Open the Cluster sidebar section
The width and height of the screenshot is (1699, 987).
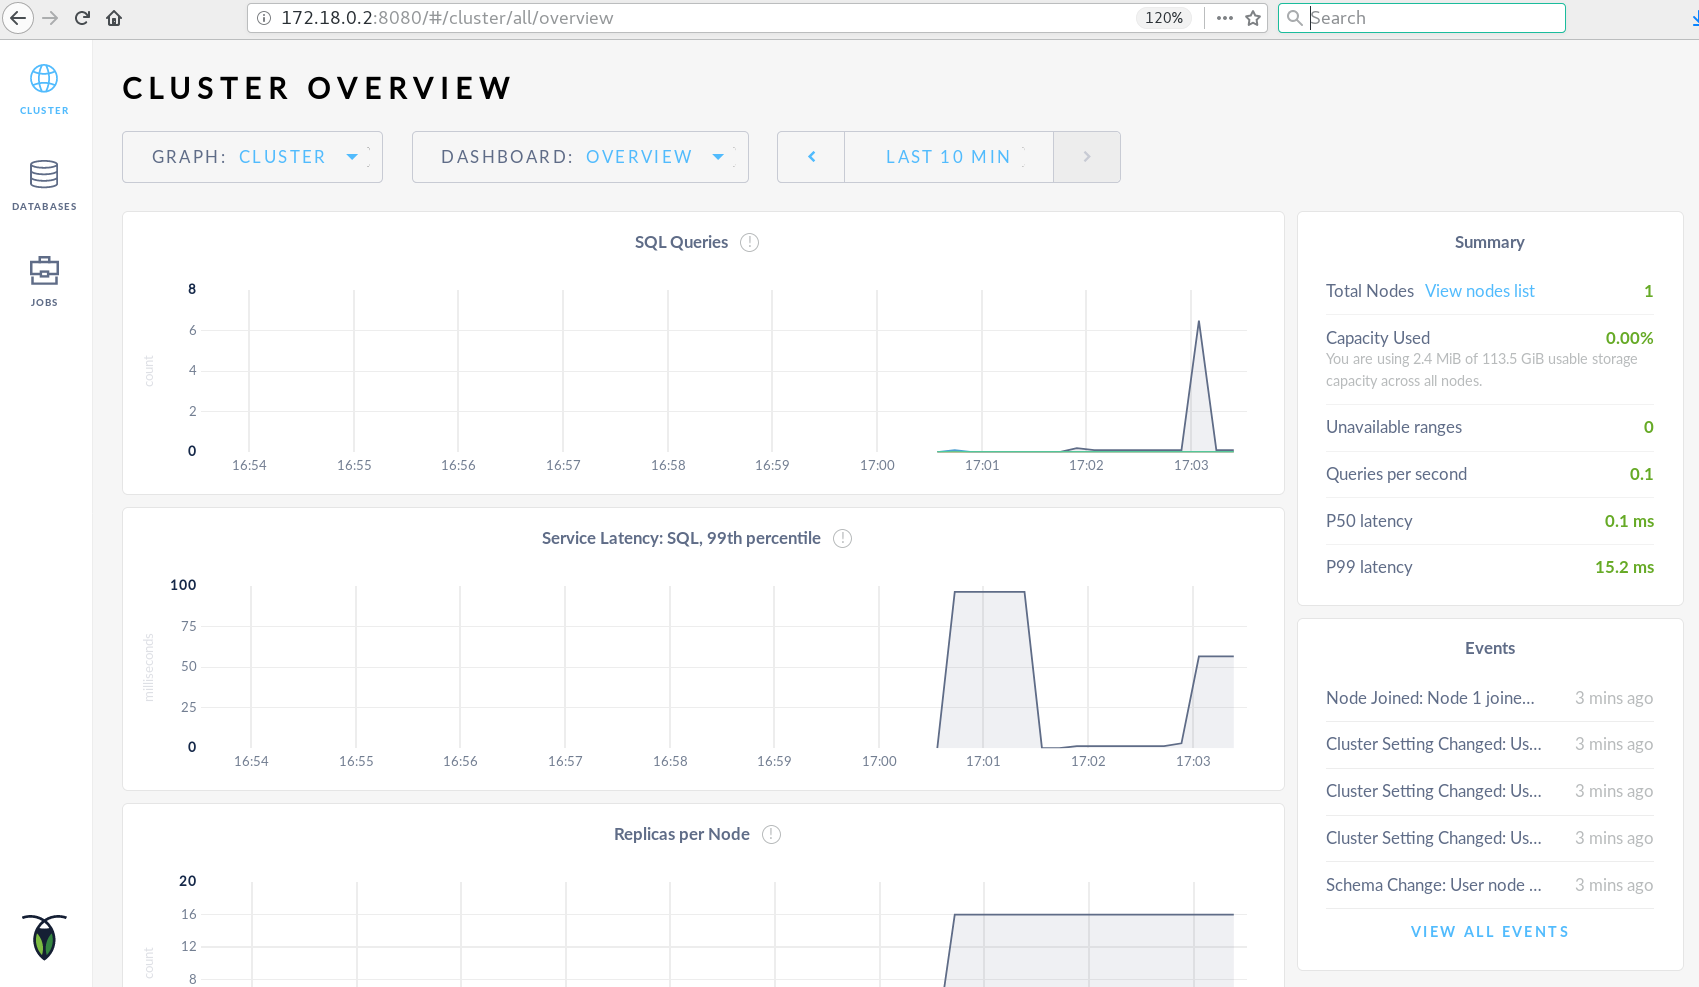(44, 89)
